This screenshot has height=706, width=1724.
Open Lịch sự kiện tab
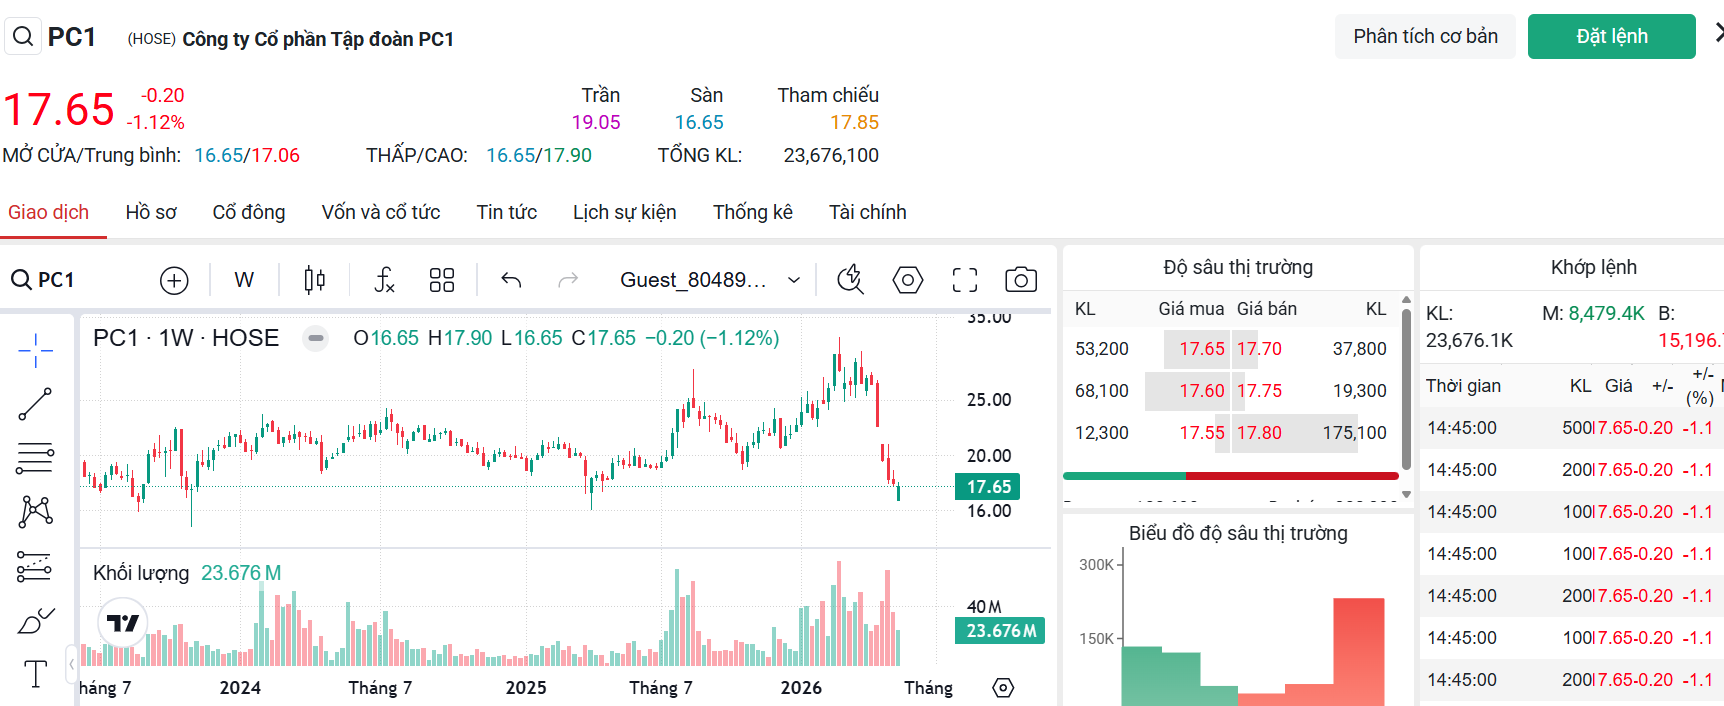(625, 212)
